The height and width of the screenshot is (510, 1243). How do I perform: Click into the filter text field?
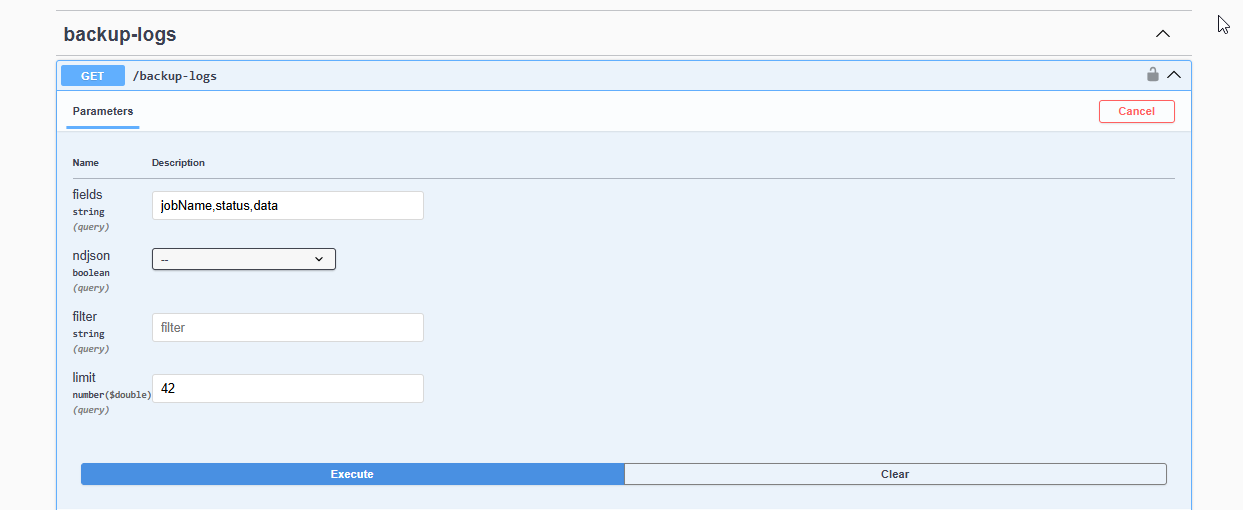pos(287,327)
